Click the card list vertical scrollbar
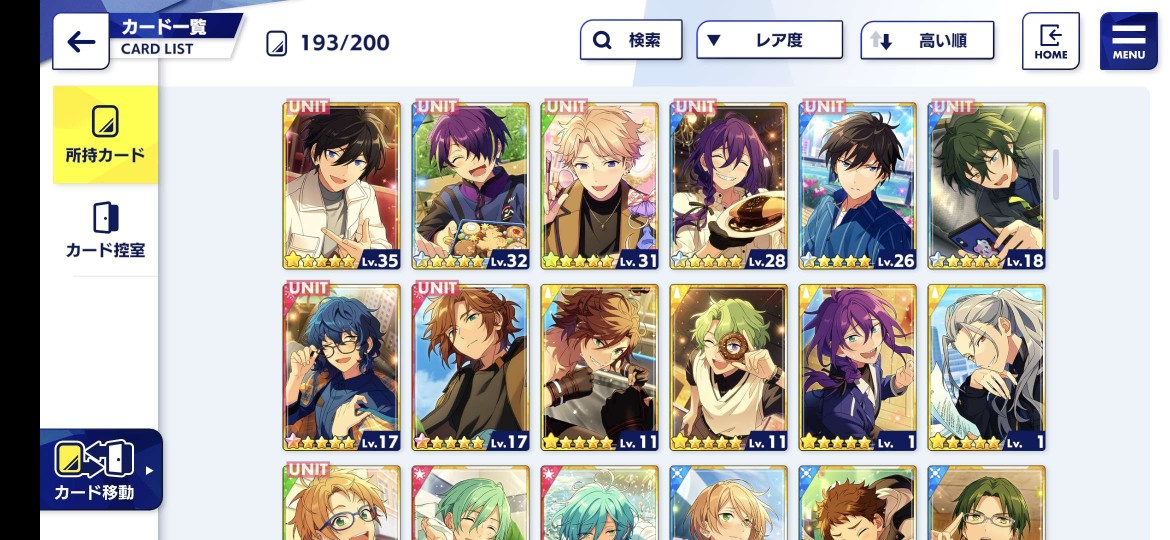The width and height of the screenshot is (1170, 540). (1056, 175)
